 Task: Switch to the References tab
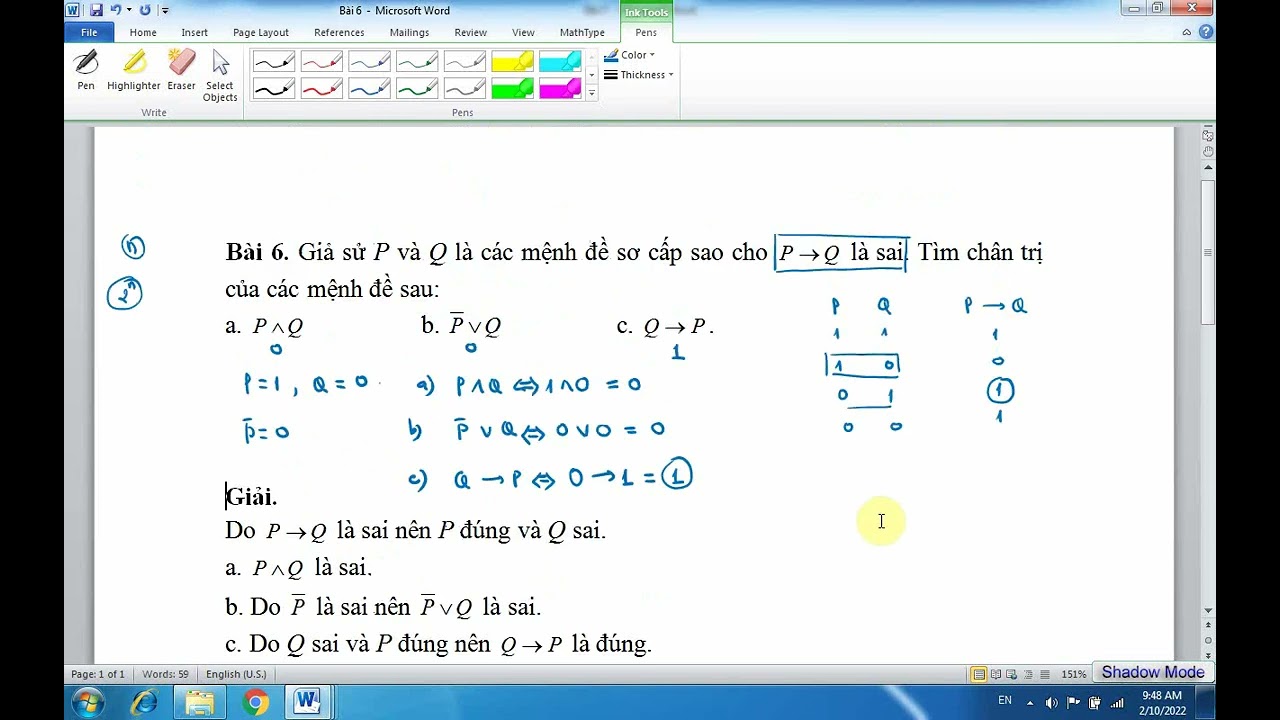pyautogui.click(x=339, y=32)
